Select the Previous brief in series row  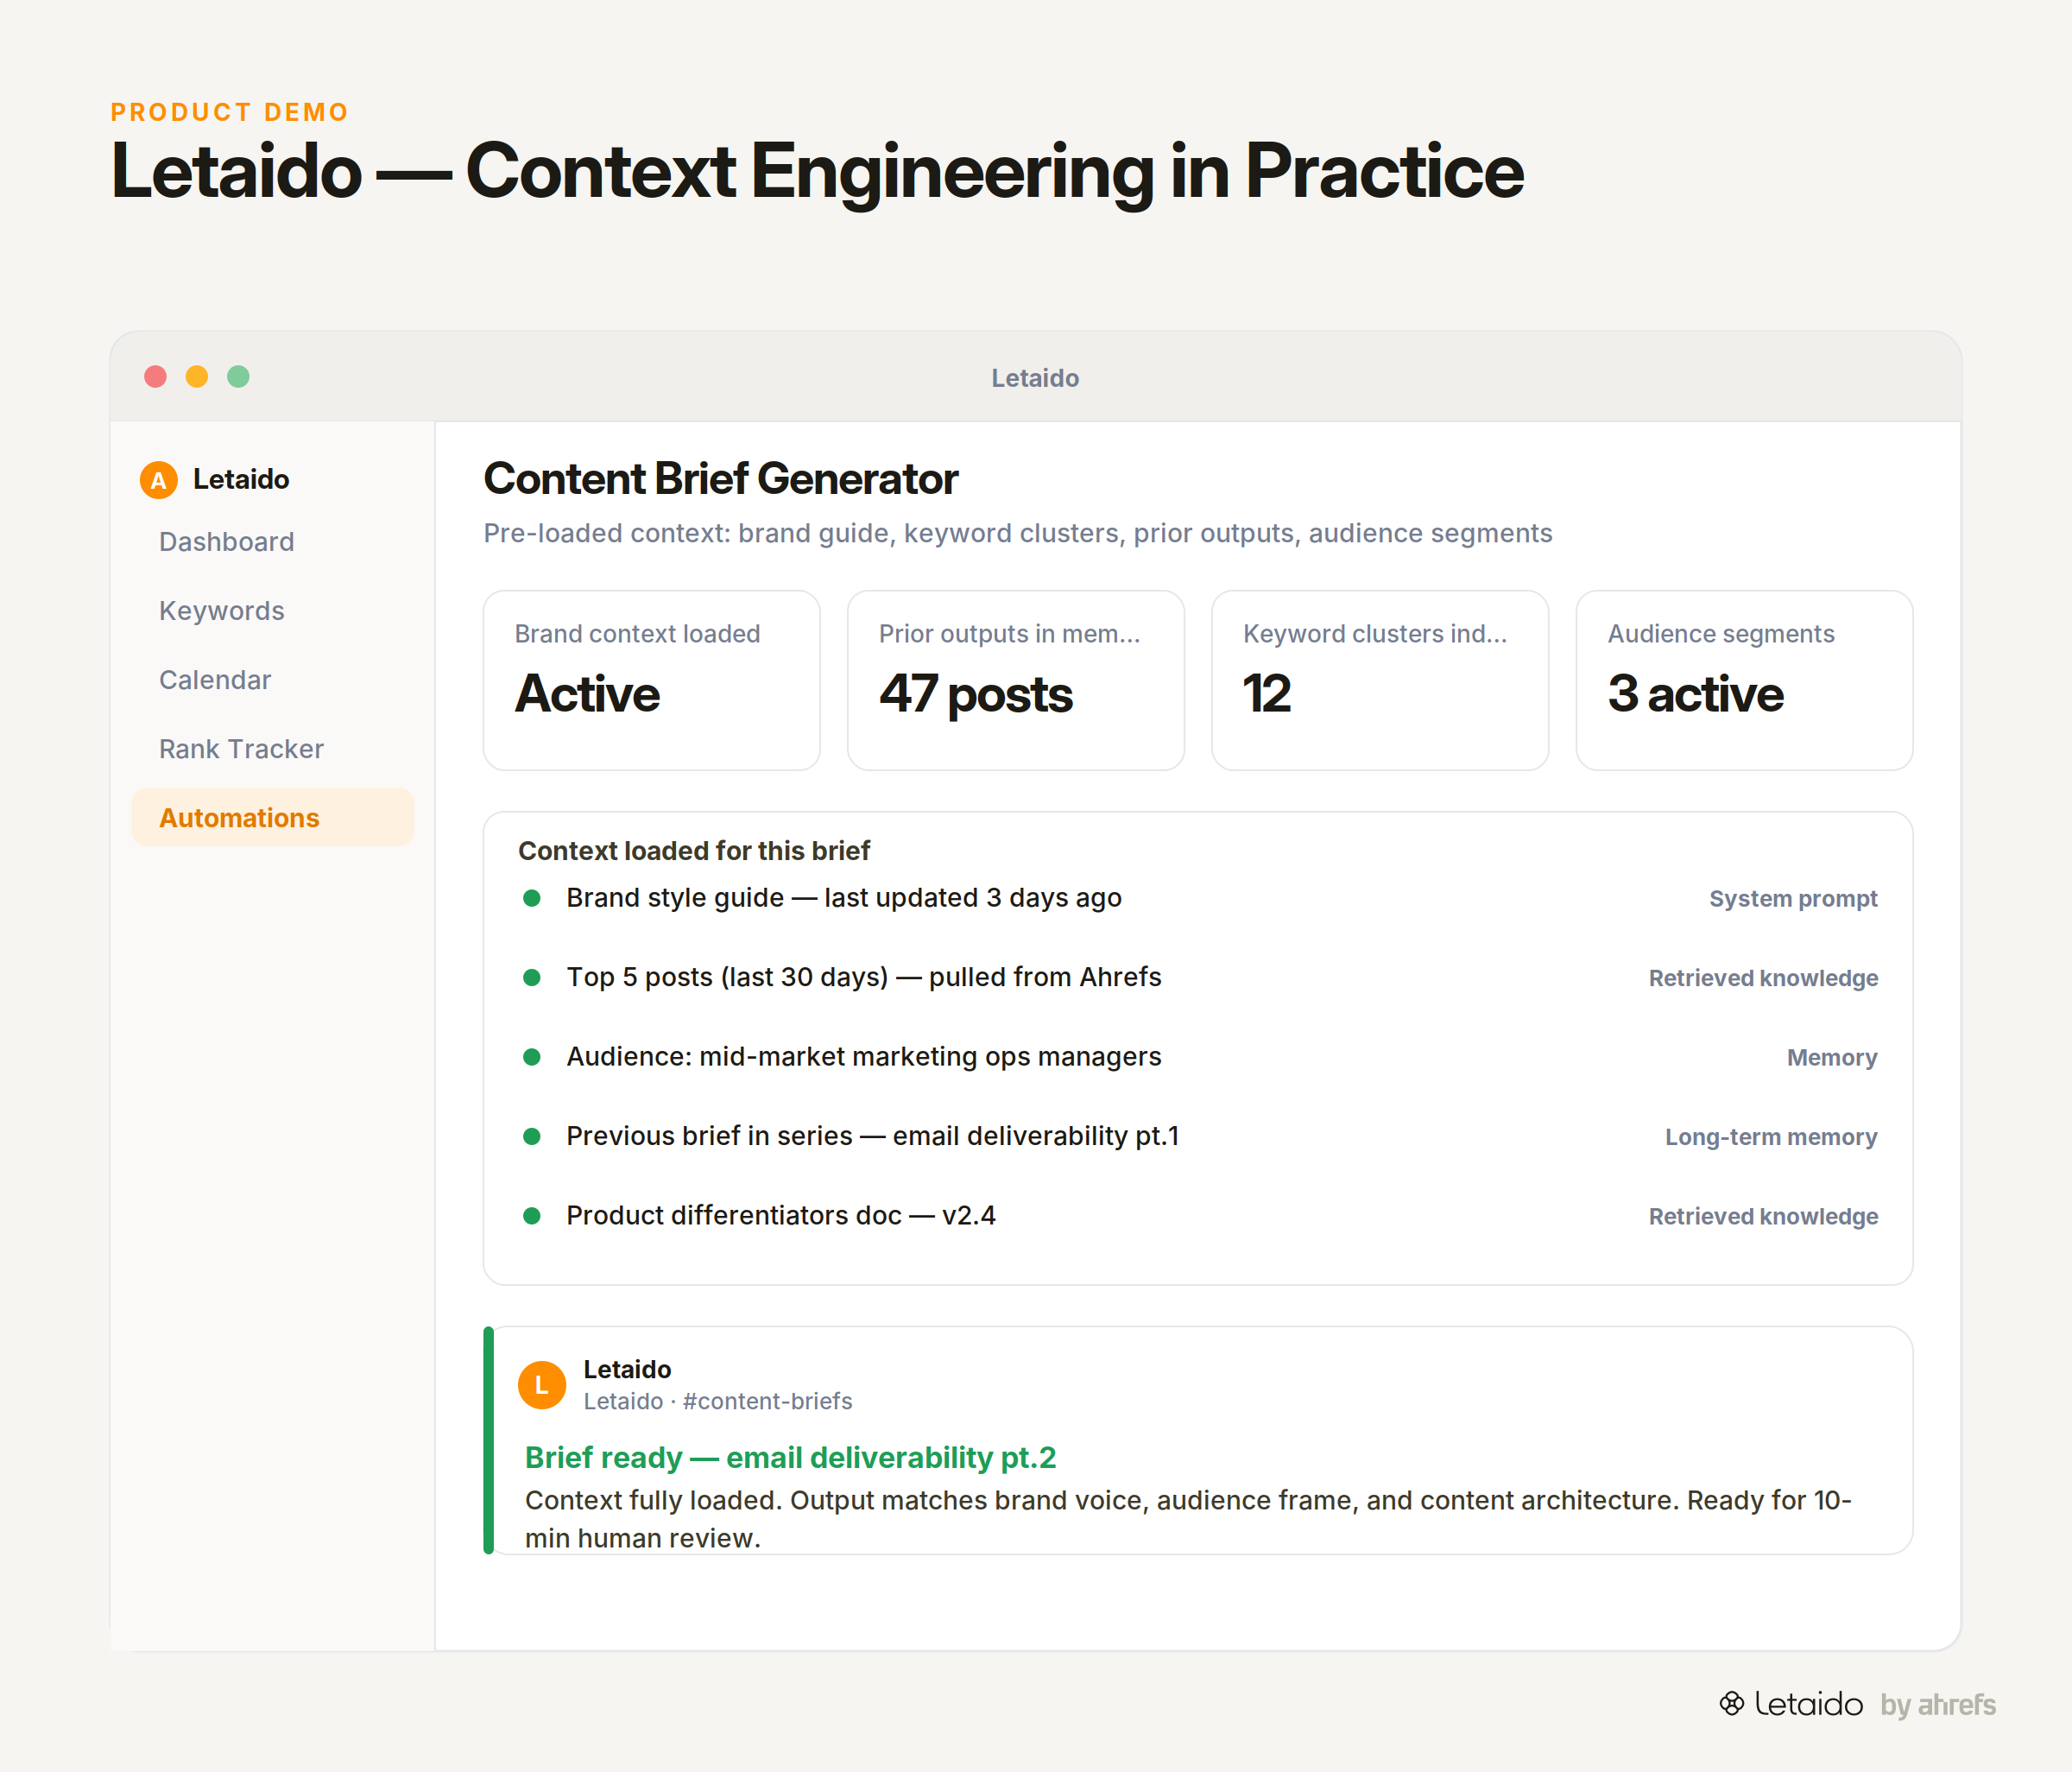click(1198, 1136)
